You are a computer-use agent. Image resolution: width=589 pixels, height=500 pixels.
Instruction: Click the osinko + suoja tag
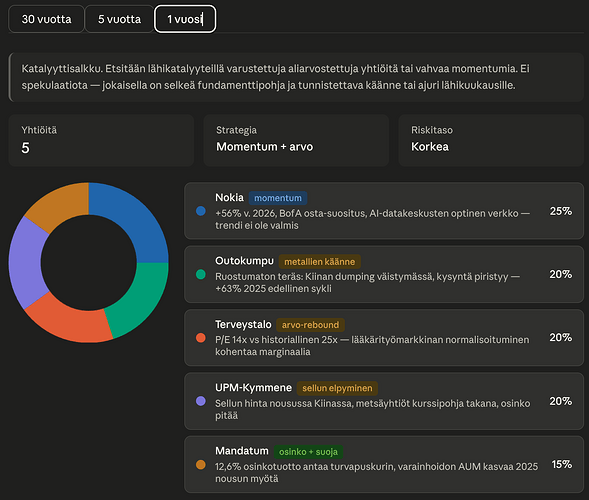pyautogui.click(x=308, y=452)
